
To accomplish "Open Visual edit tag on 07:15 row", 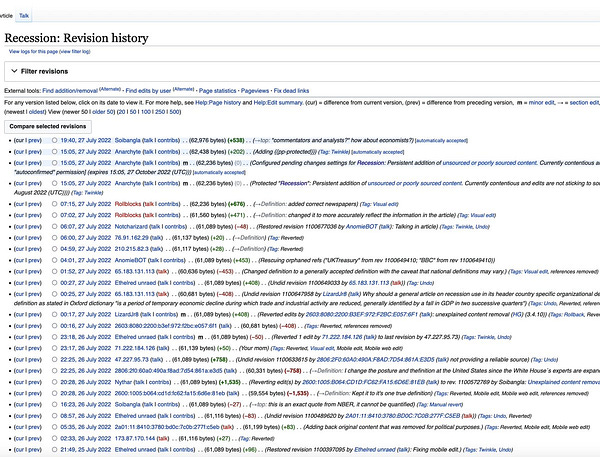I will click(386, 204).
